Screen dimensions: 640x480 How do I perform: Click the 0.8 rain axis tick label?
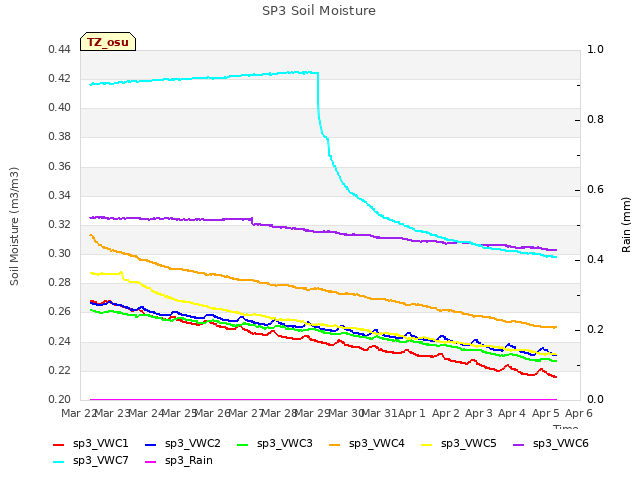point(595,120)
